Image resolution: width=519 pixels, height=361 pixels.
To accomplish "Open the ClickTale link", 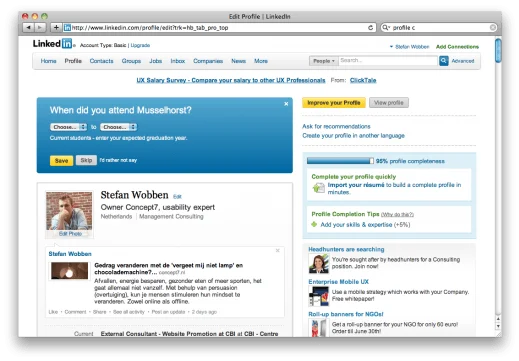I will coord(363,80).
